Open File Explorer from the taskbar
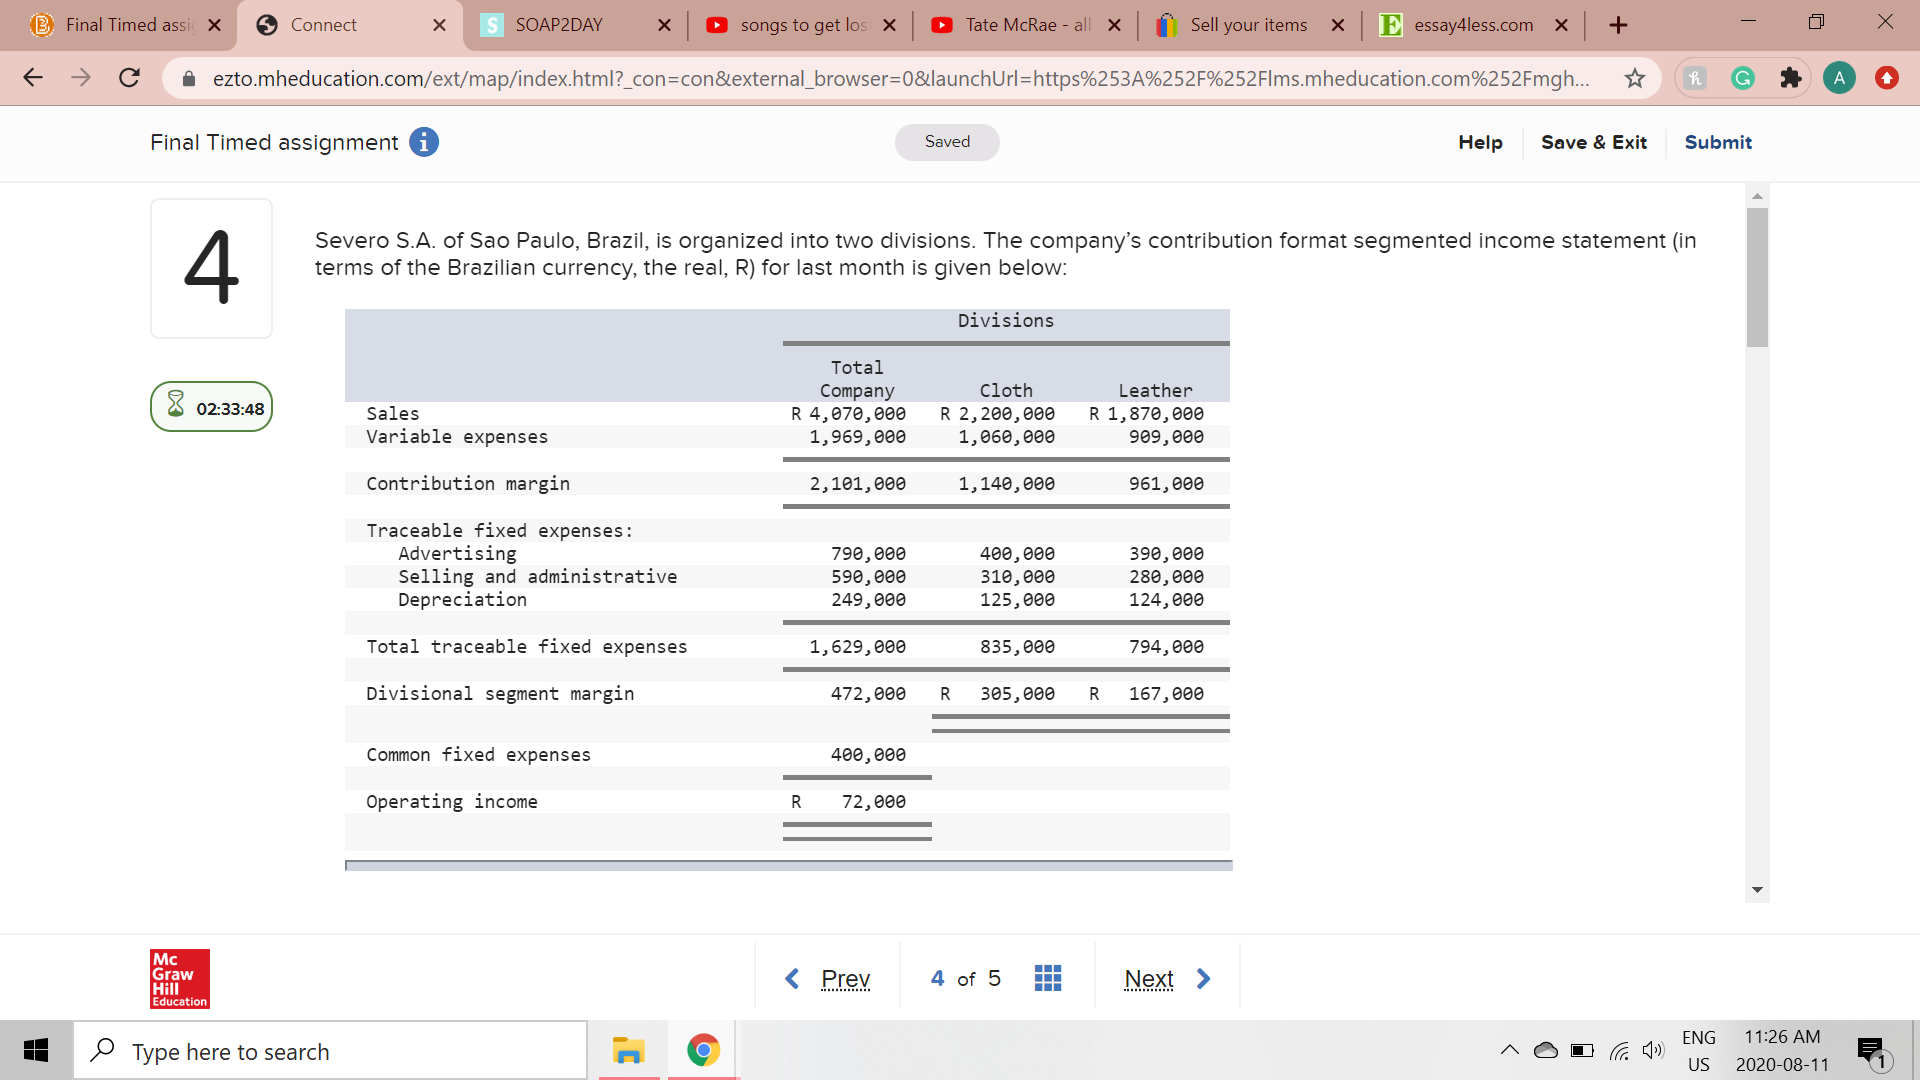 coord(628,1051)
